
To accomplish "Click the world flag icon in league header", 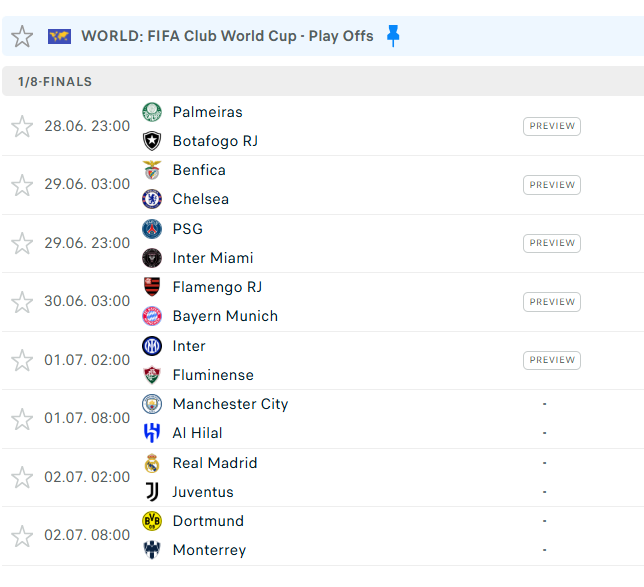I will click(x=60, y=36).
